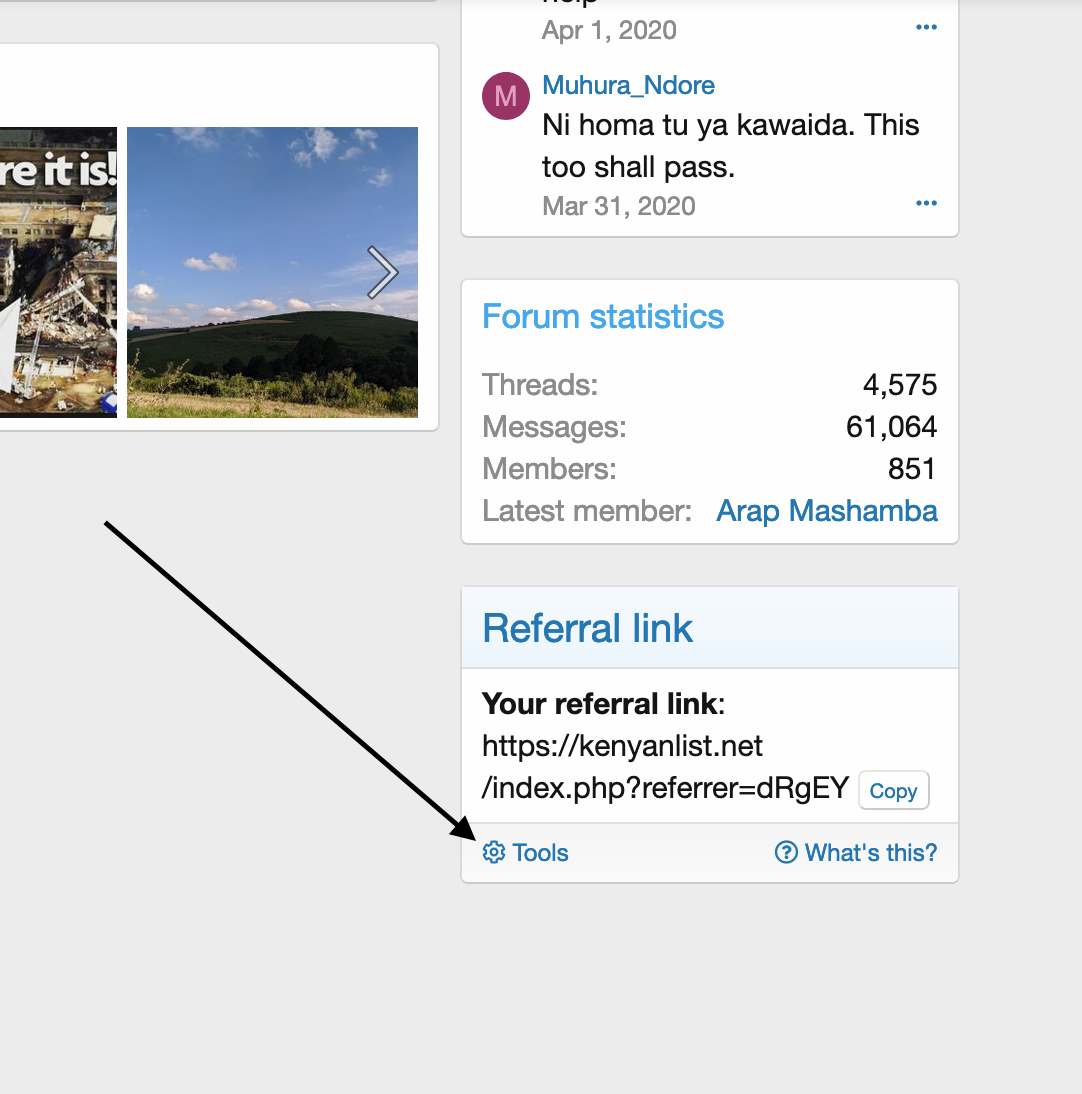Image resolution: width=1082 pixels, height=1094 pixels.
Task: Click the Apr 1, 2020 timestamp
Action: (x=609, y=30)
